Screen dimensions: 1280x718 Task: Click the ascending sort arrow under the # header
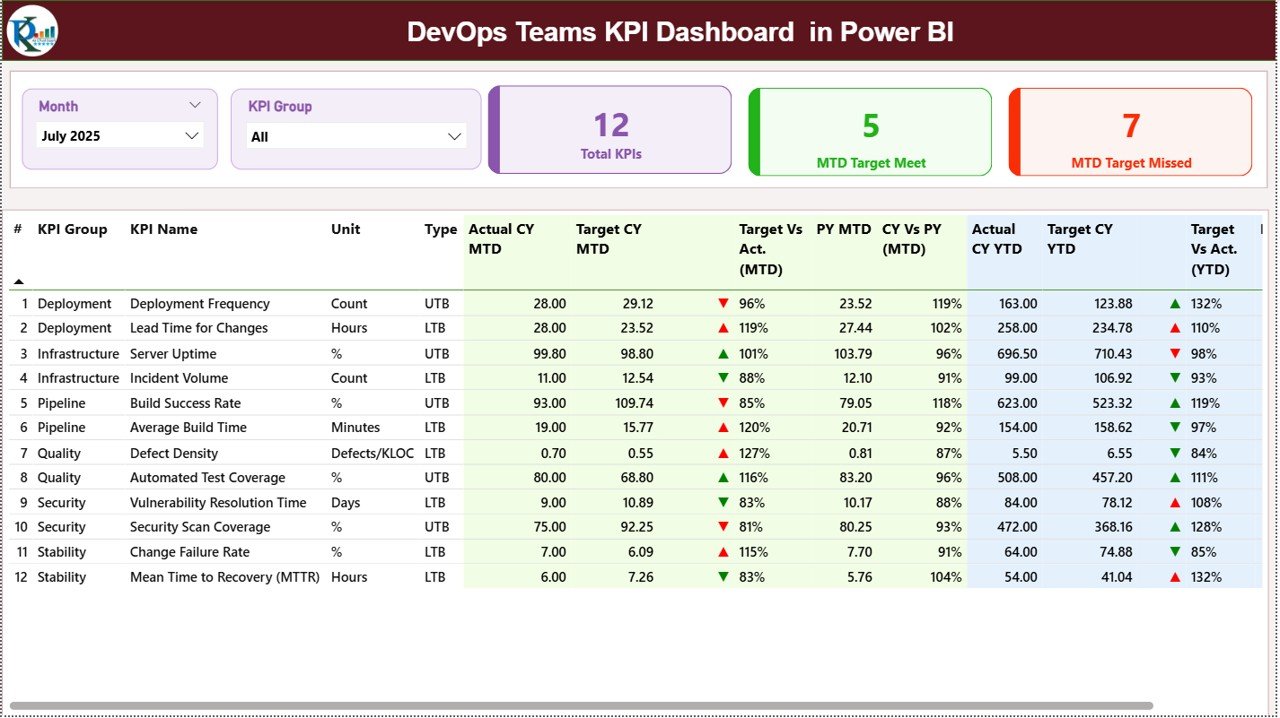tap(18, 281)
